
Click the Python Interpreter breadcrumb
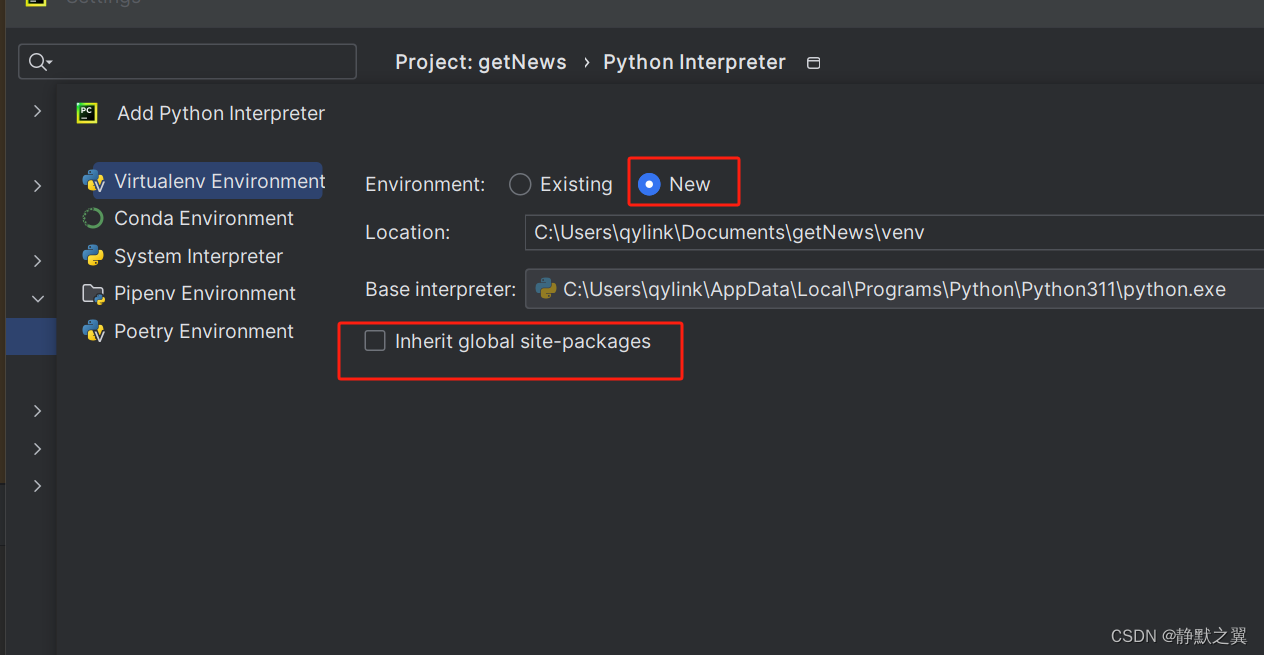click(694, 62)
